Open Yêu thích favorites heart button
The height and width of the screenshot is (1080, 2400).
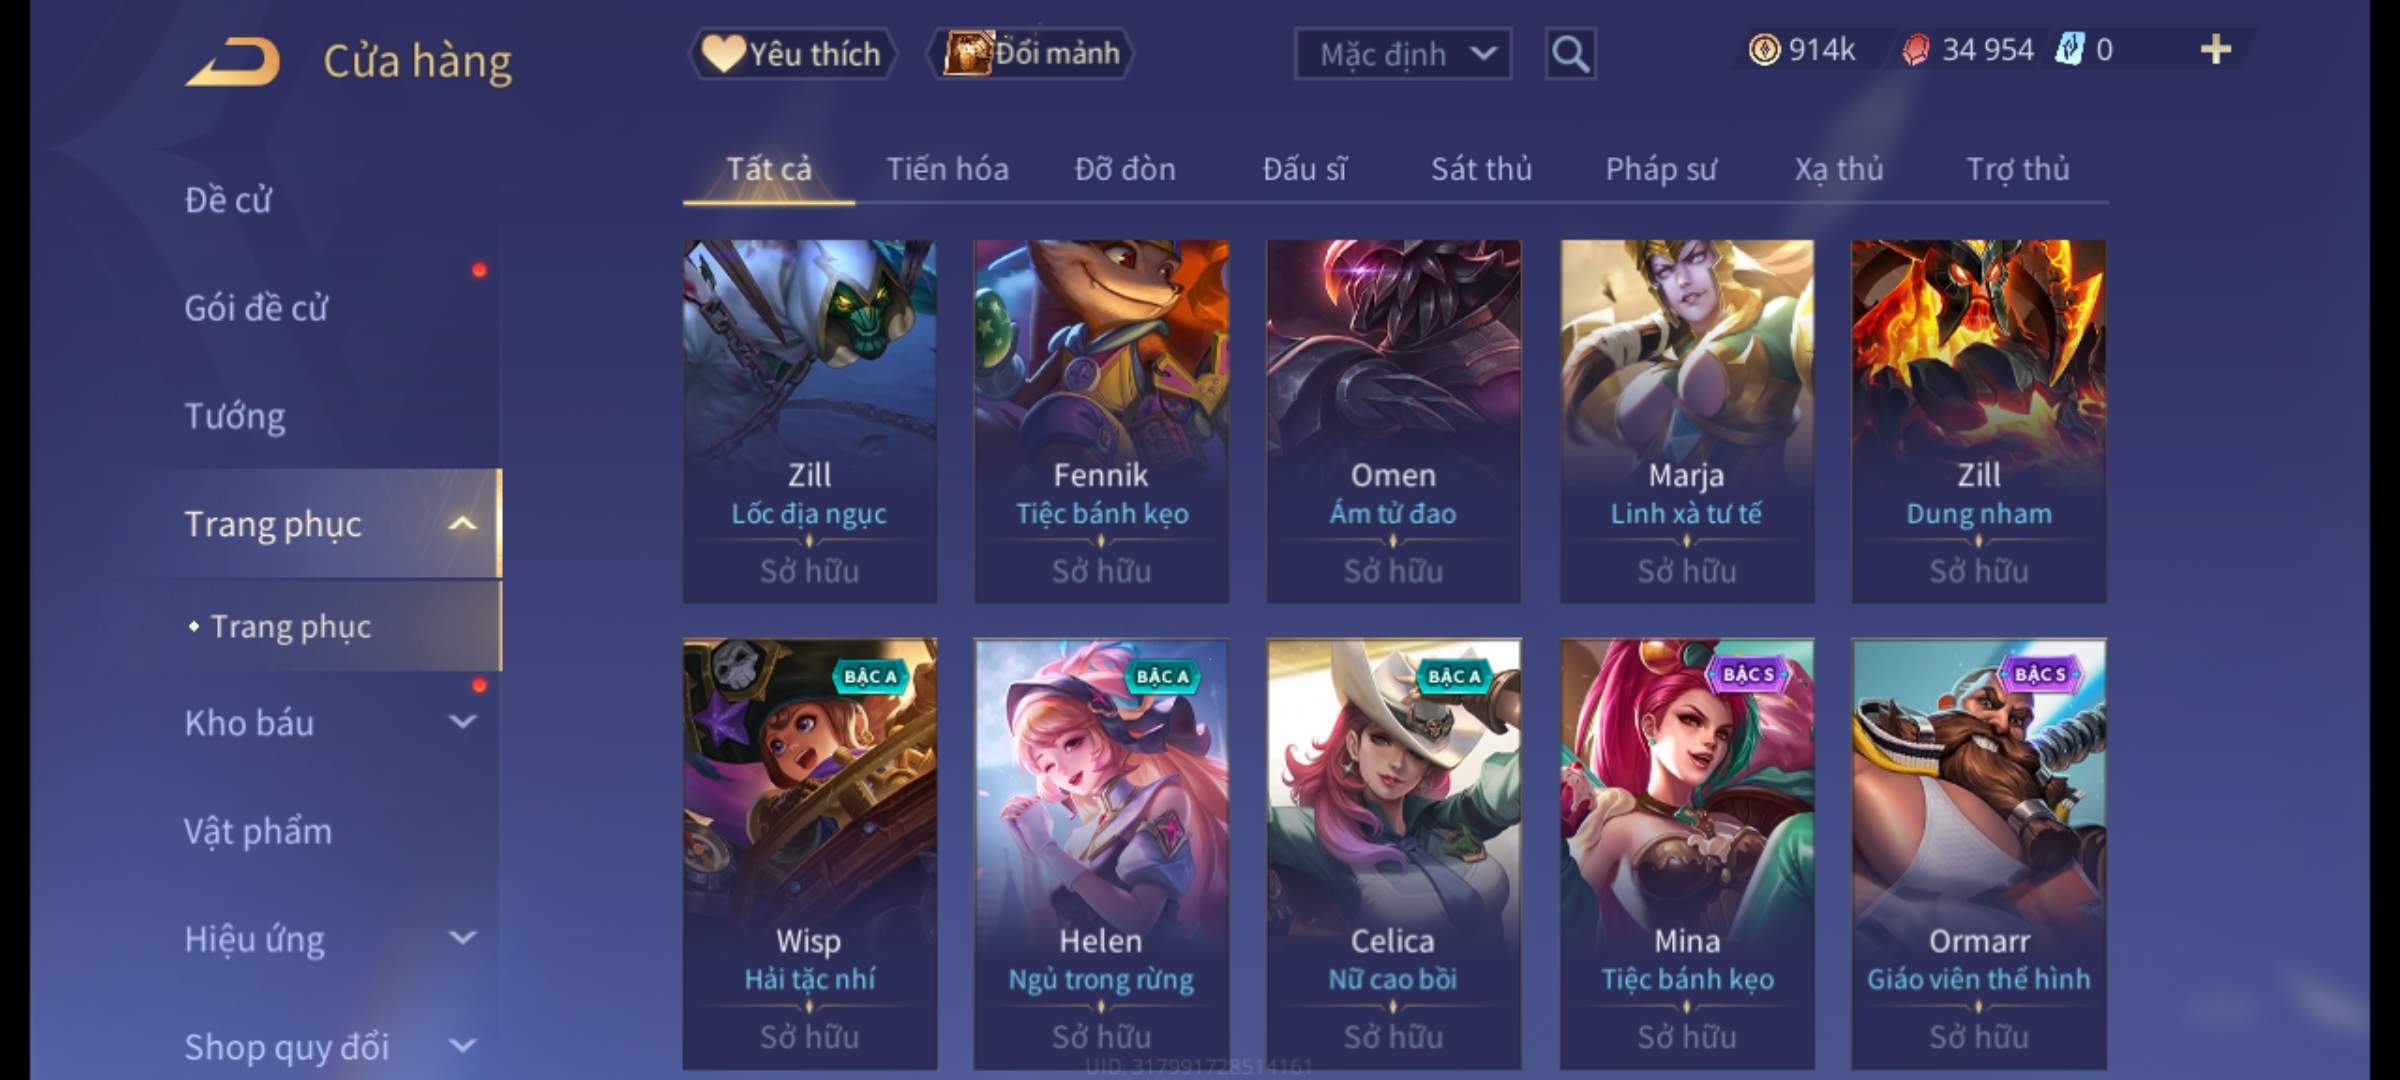[792, 53]
